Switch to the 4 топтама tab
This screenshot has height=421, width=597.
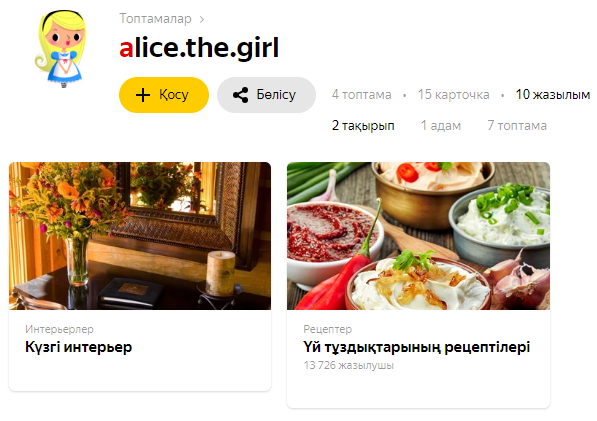pyautogui.click(x=361, y=94)
